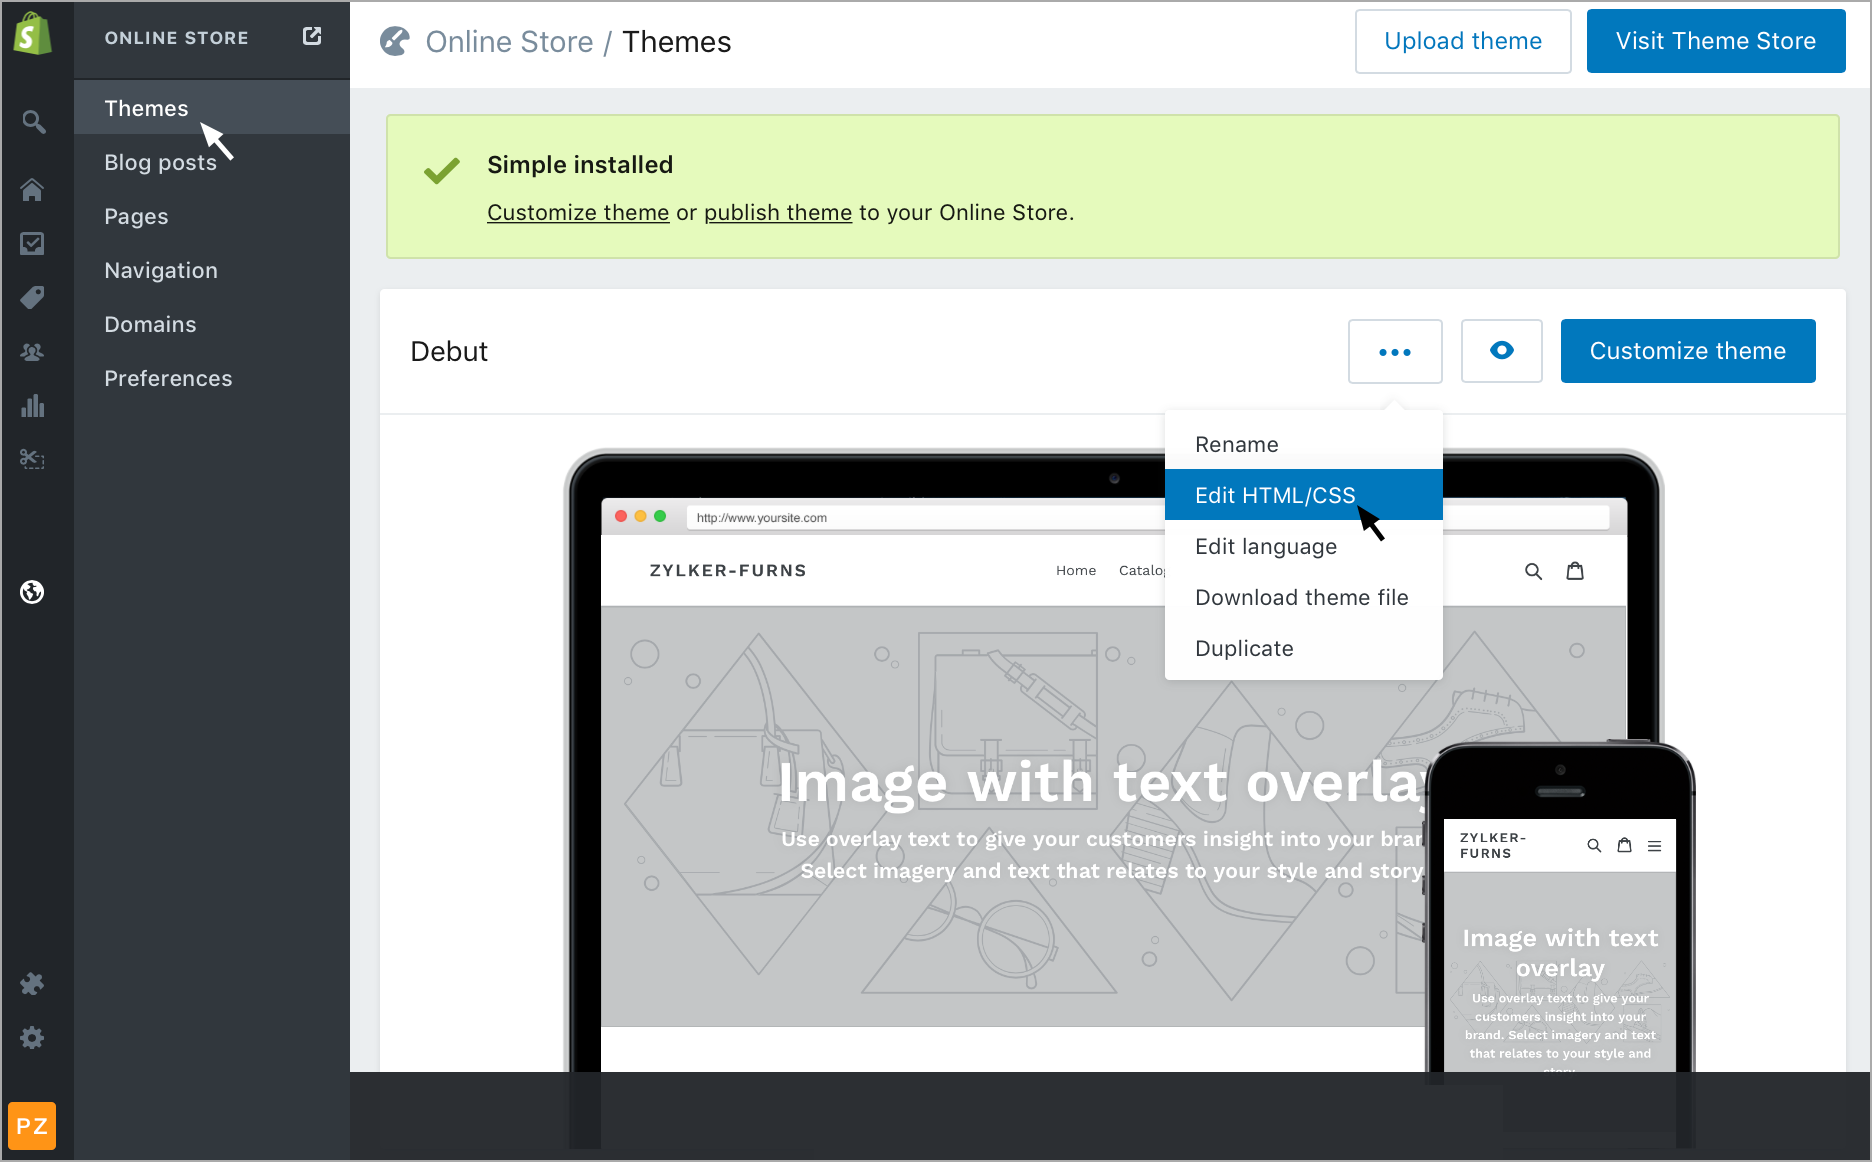Click hamburger menu in phone preview
The image size is (1872, 1162).
(x=1655, y=846)
